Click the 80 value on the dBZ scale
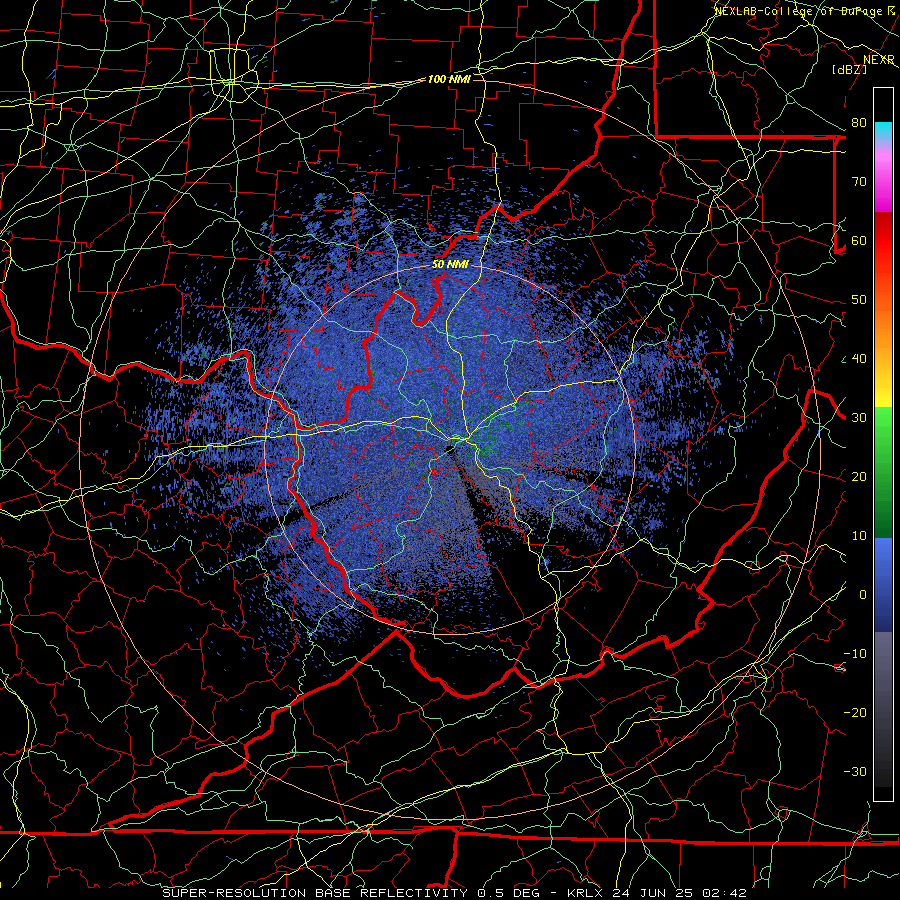 tap(859, 123)
